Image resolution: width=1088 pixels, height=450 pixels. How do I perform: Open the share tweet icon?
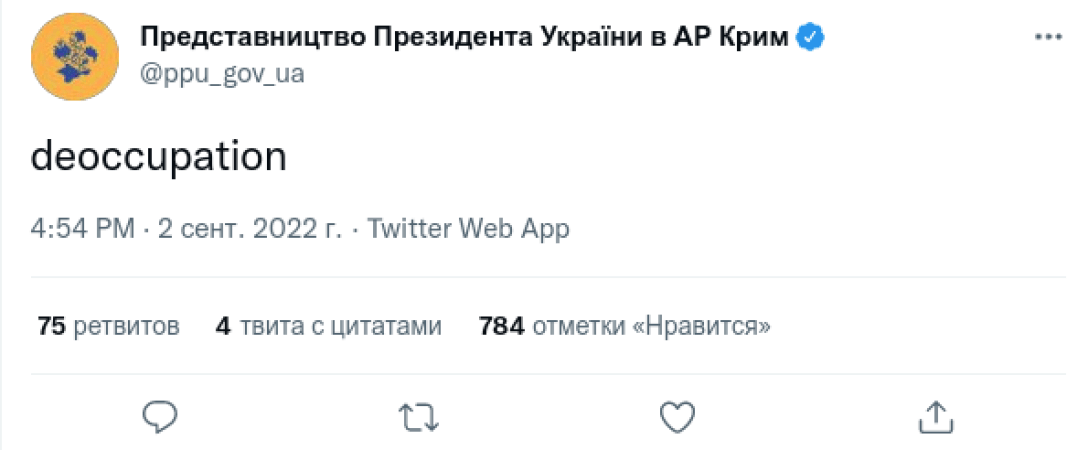pyautogui.click(x=935, y=416)
